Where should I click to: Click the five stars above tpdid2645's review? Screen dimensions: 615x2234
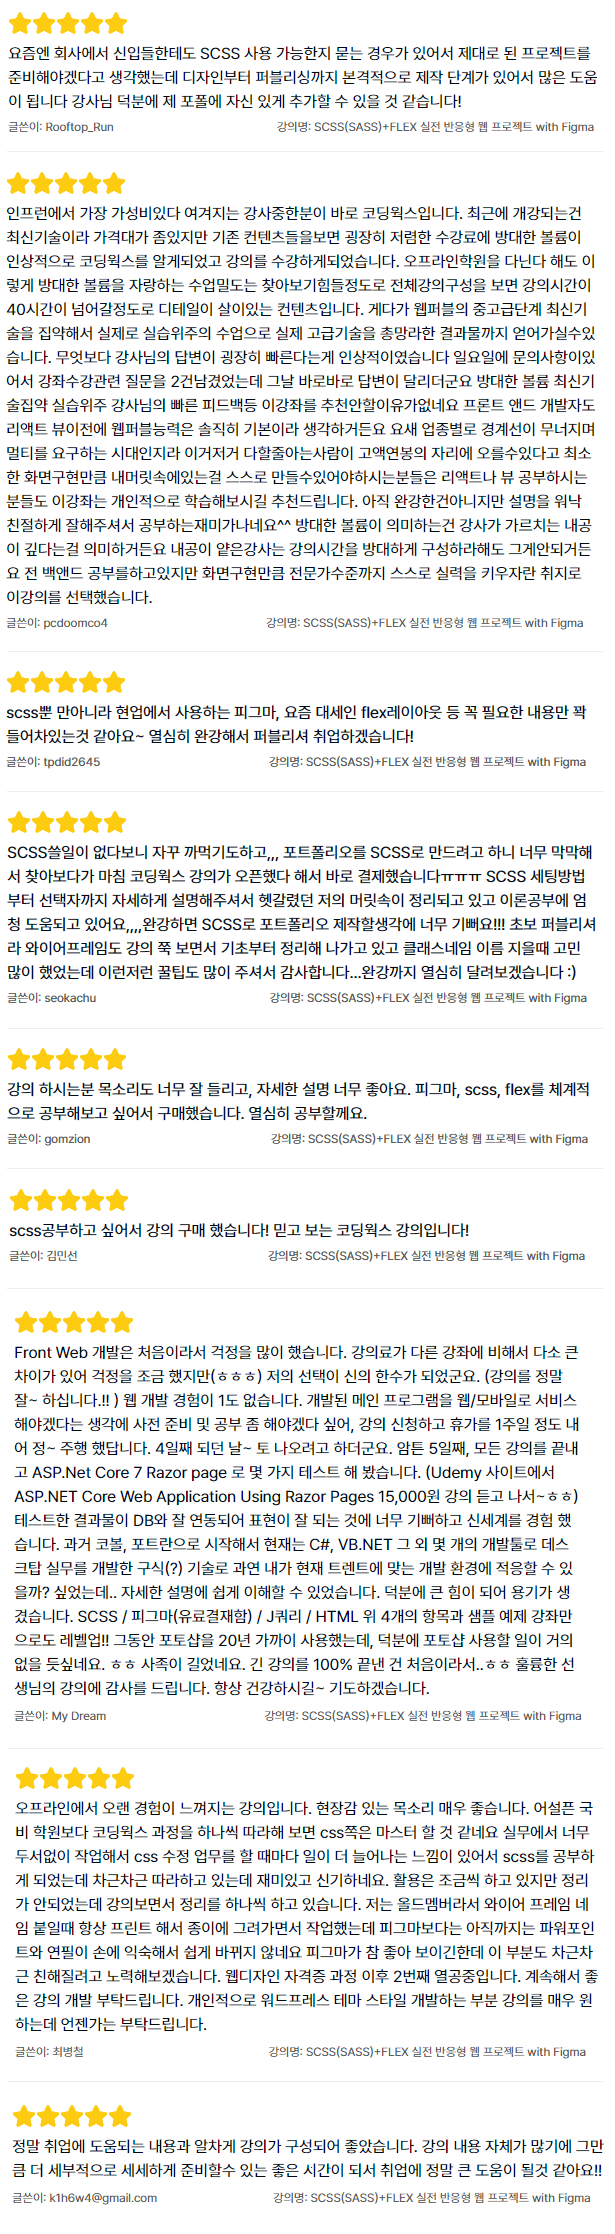pos(66,682)
